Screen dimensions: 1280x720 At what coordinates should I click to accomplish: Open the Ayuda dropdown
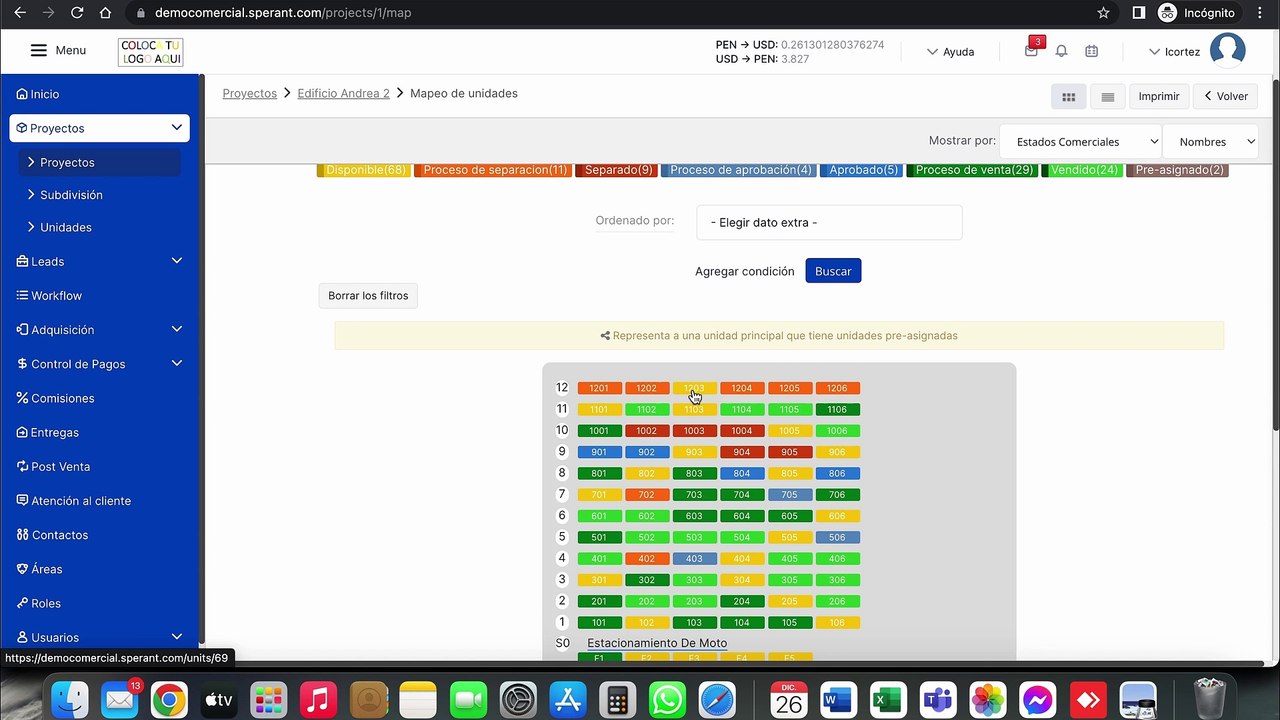click(x=950, y=51)
